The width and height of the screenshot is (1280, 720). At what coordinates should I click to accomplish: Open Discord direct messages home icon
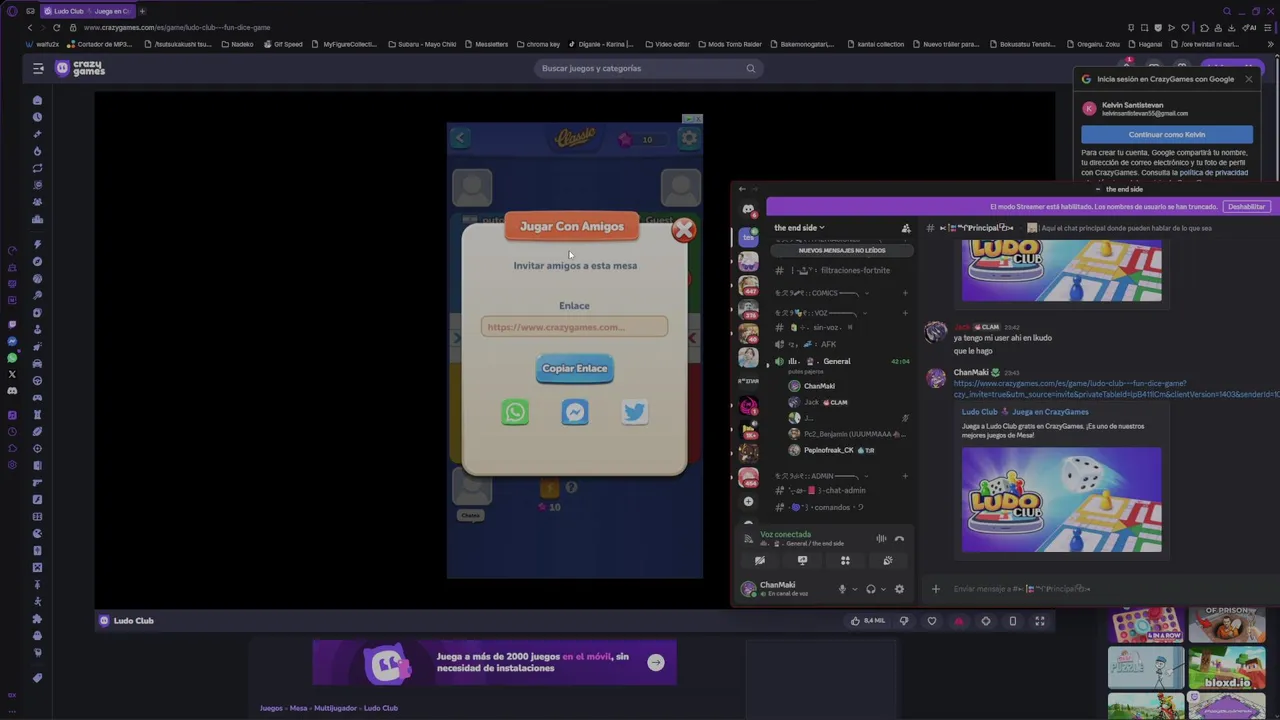[x=748, y=209]
